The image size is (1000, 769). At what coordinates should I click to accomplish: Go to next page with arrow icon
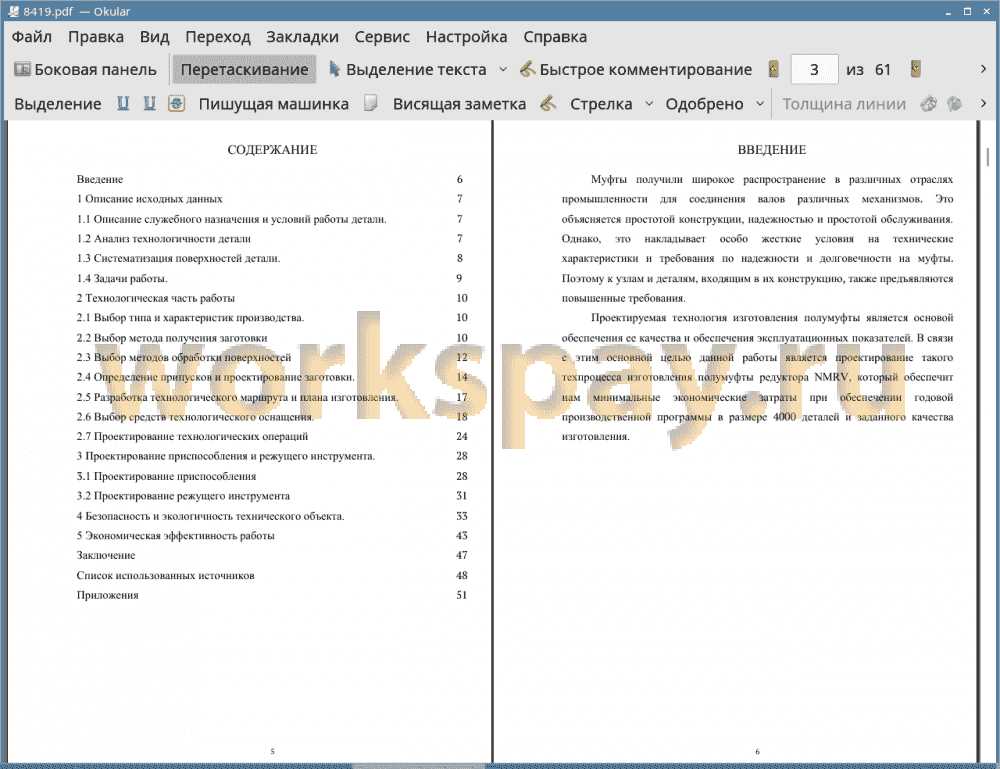[916, 70]
